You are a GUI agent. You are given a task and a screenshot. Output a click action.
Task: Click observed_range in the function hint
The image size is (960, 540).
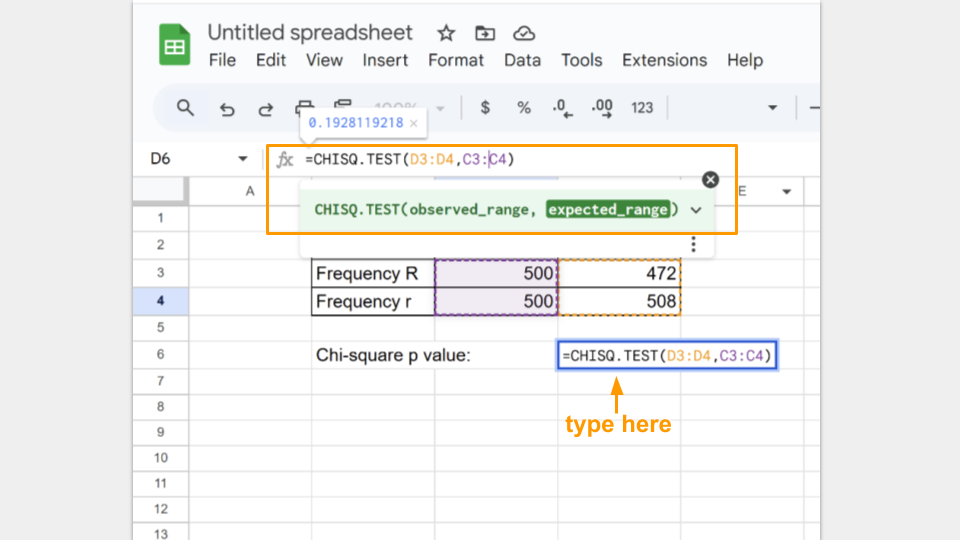coord(469,210)
